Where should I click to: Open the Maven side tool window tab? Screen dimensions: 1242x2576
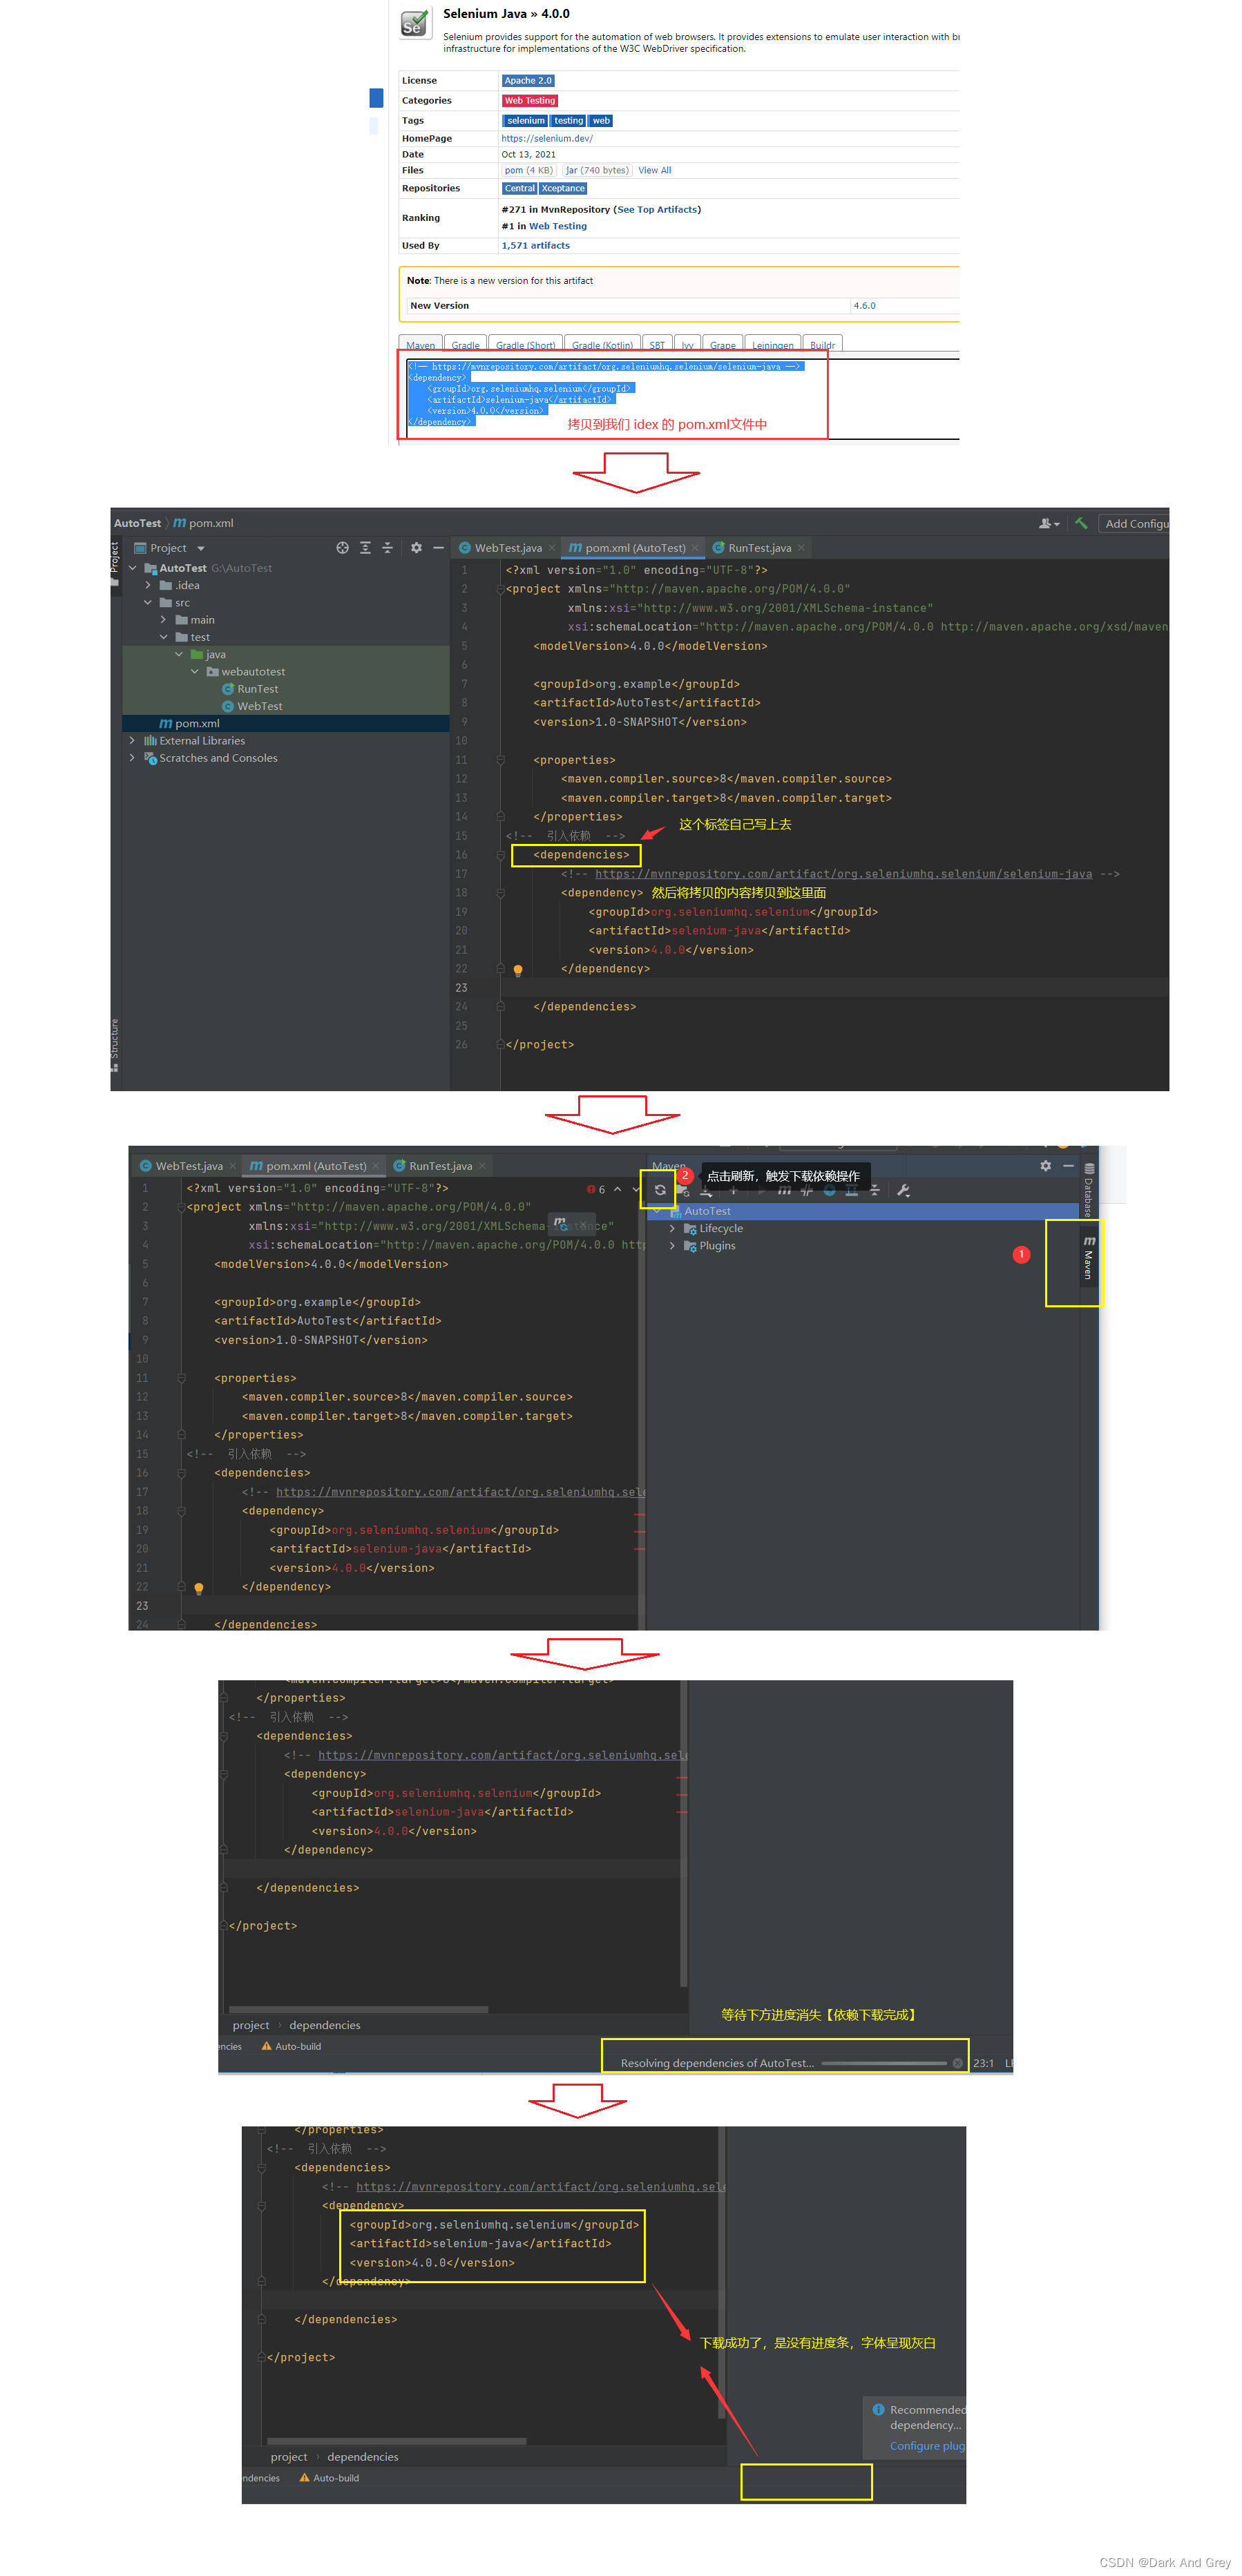(1089, 1258)
